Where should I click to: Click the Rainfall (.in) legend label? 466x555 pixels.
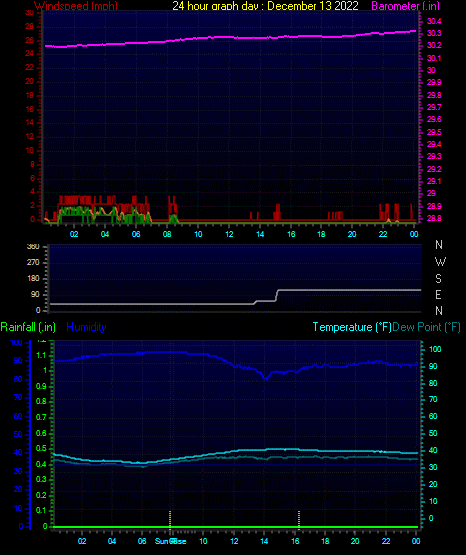point(28,327)
